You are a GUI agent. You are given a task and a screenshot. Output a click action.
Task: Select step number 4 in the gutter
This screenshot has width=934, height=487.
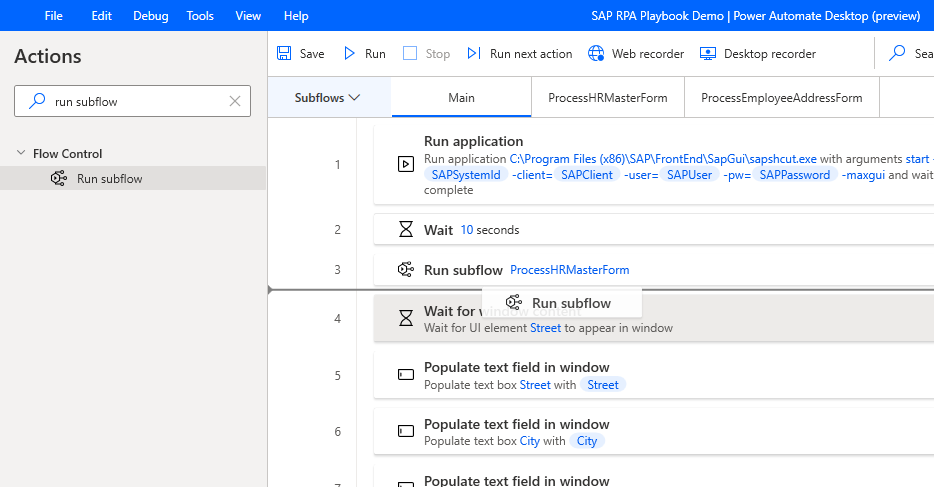point(338,319)
